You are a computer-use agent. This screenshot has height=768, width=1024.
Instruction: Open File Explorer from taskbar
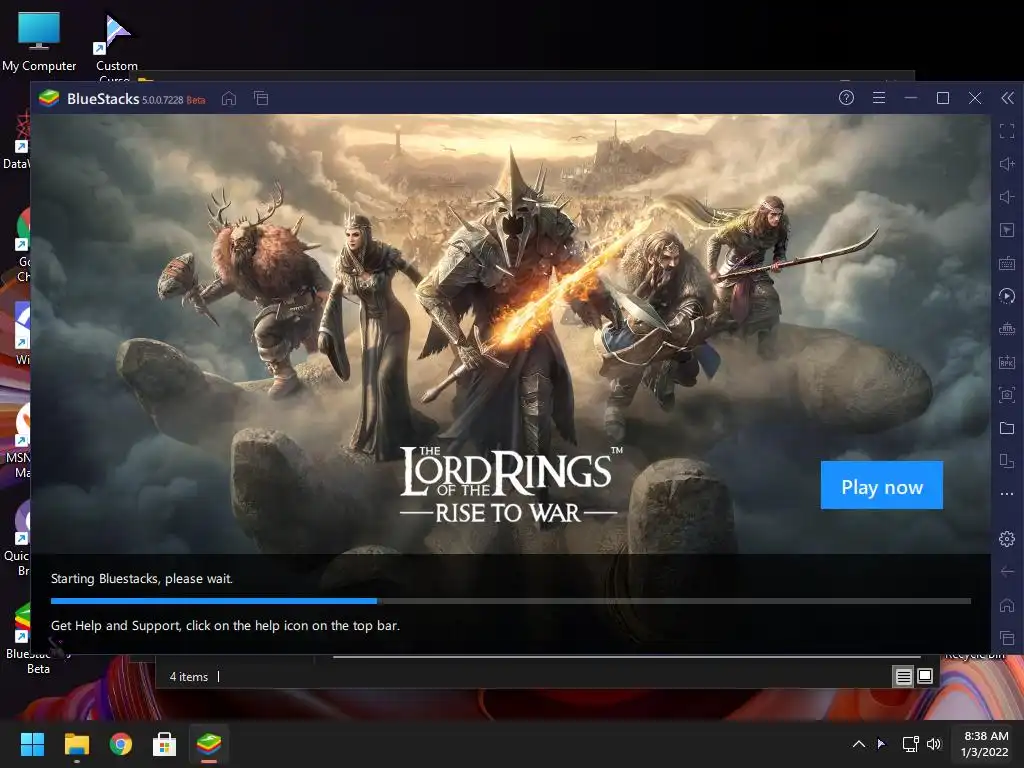pyautogui.click(x=76, y=744)
